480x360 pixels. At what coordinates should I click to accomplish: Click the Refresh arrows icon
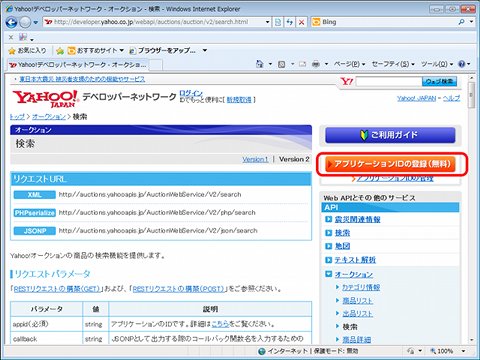(x=290, y=22)
